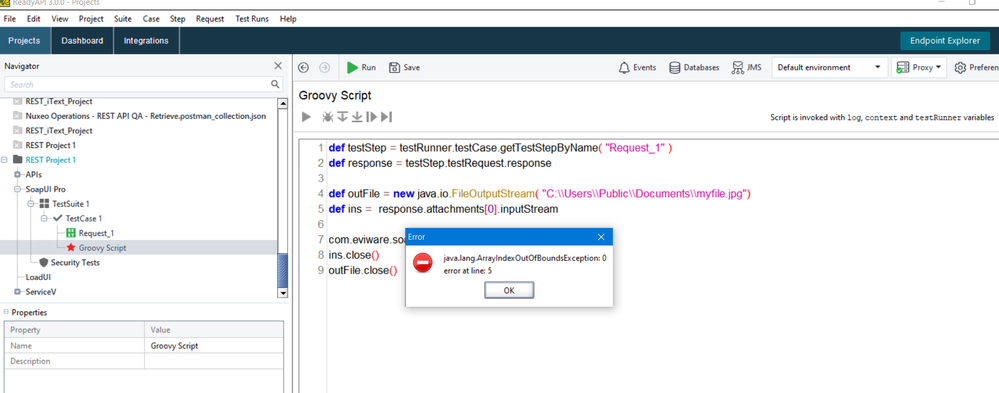The width and height of the screenshot is (999, 393).
Task: Collapse the open REST Project 1 node
Action: coord(5,160)
